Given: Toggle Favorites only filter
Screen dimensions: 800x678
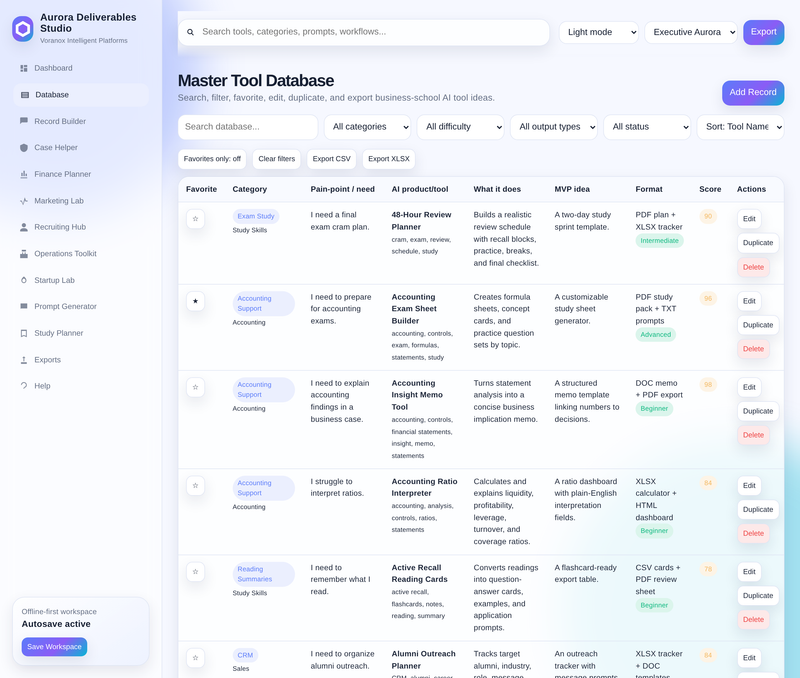Looking at the screenshot, I should click(x=212, y=159).
